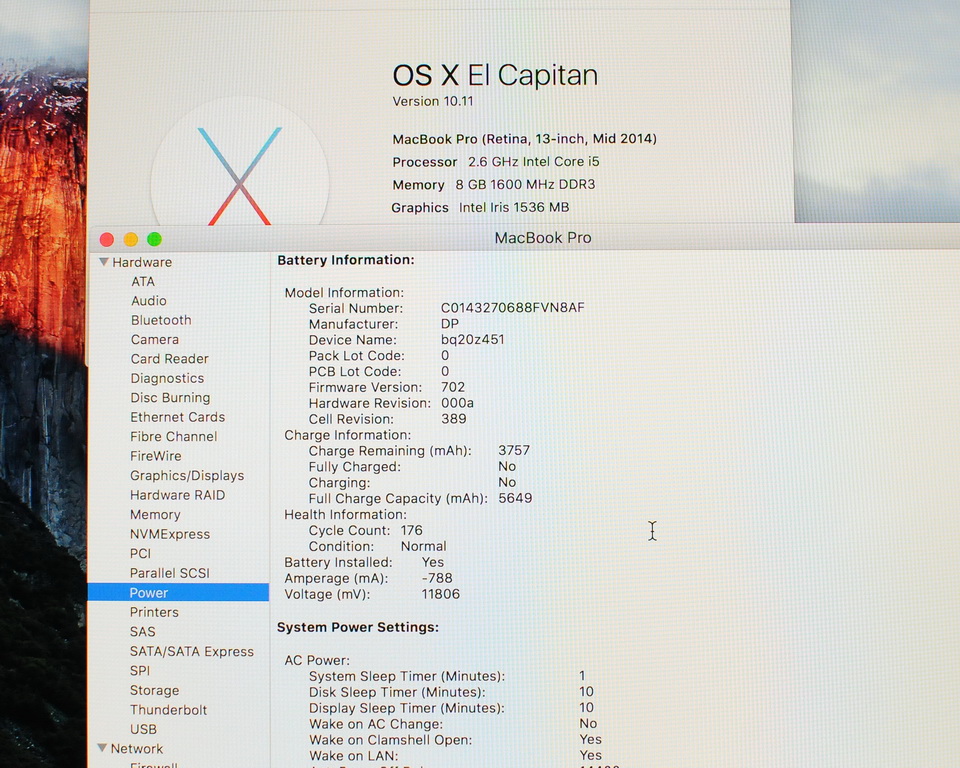Select Memory in the sidebar
960x768 pixels.
[x=155, y=514]
